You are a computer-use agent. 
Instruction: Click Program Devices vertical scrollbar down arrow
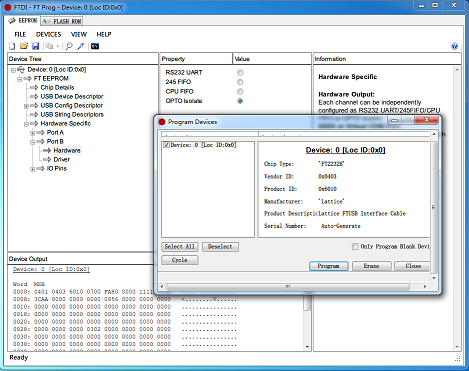tap(434, 278)
